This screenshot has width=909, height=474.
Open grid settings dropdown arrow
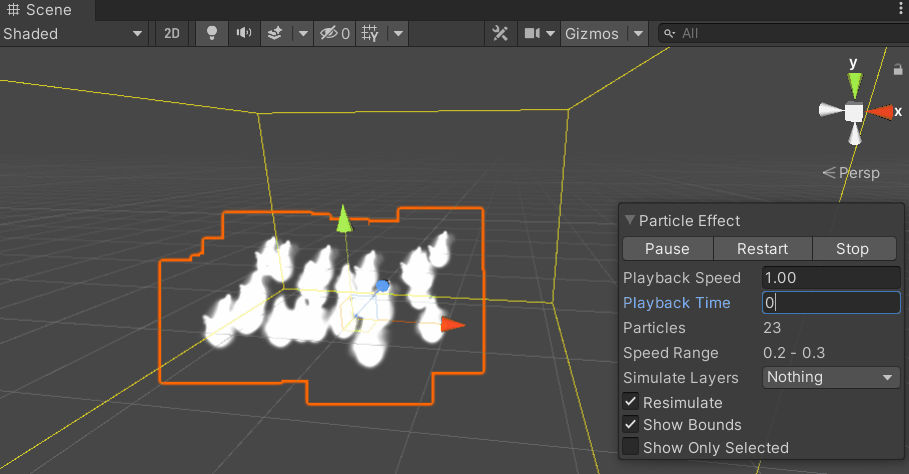398,34
